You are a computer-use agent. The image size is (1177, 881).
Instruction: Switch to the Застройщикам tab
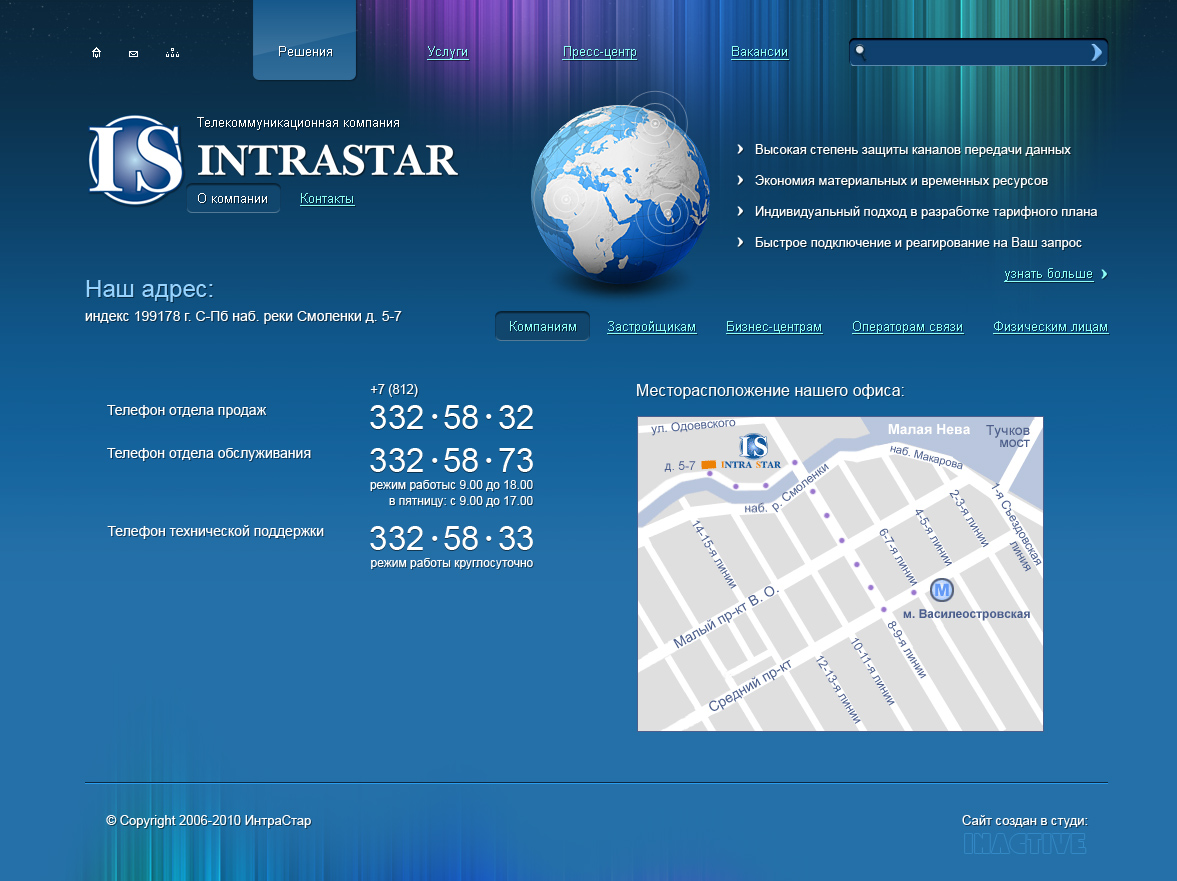651,326
